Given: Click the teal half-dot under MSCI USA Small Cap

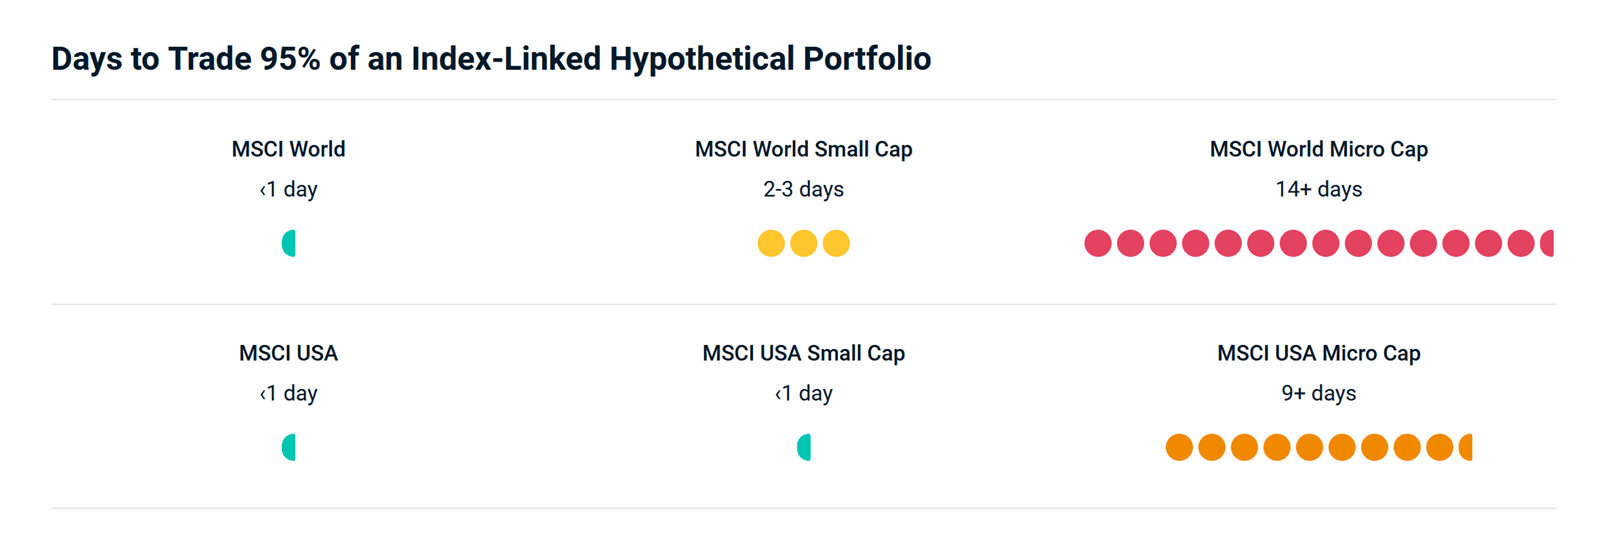Looking at the screenshot, I should (804, 447).
